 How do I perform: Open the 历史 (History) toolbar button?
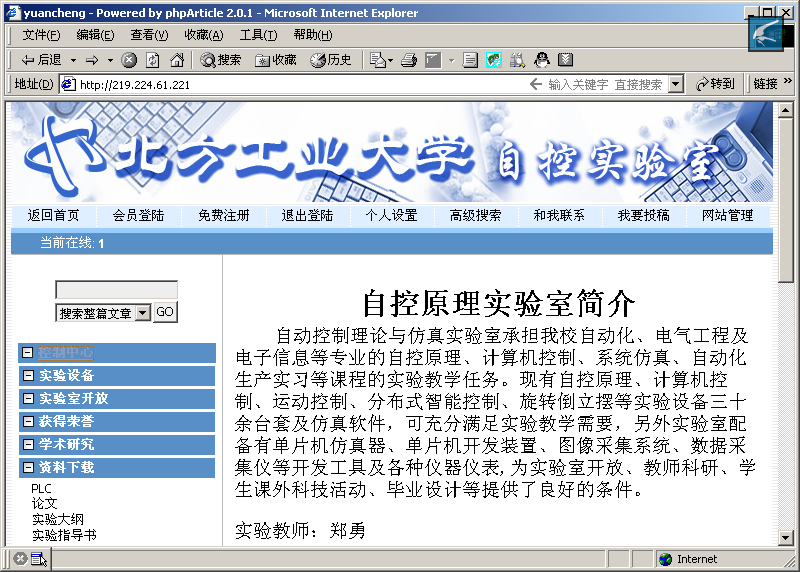click(330, 60)
